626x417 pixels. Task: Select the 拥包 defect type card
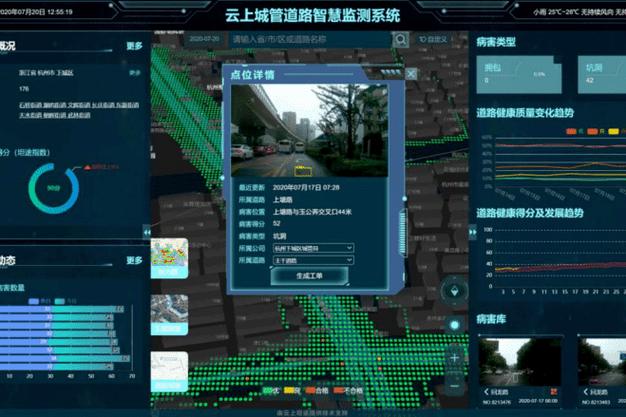519,75
